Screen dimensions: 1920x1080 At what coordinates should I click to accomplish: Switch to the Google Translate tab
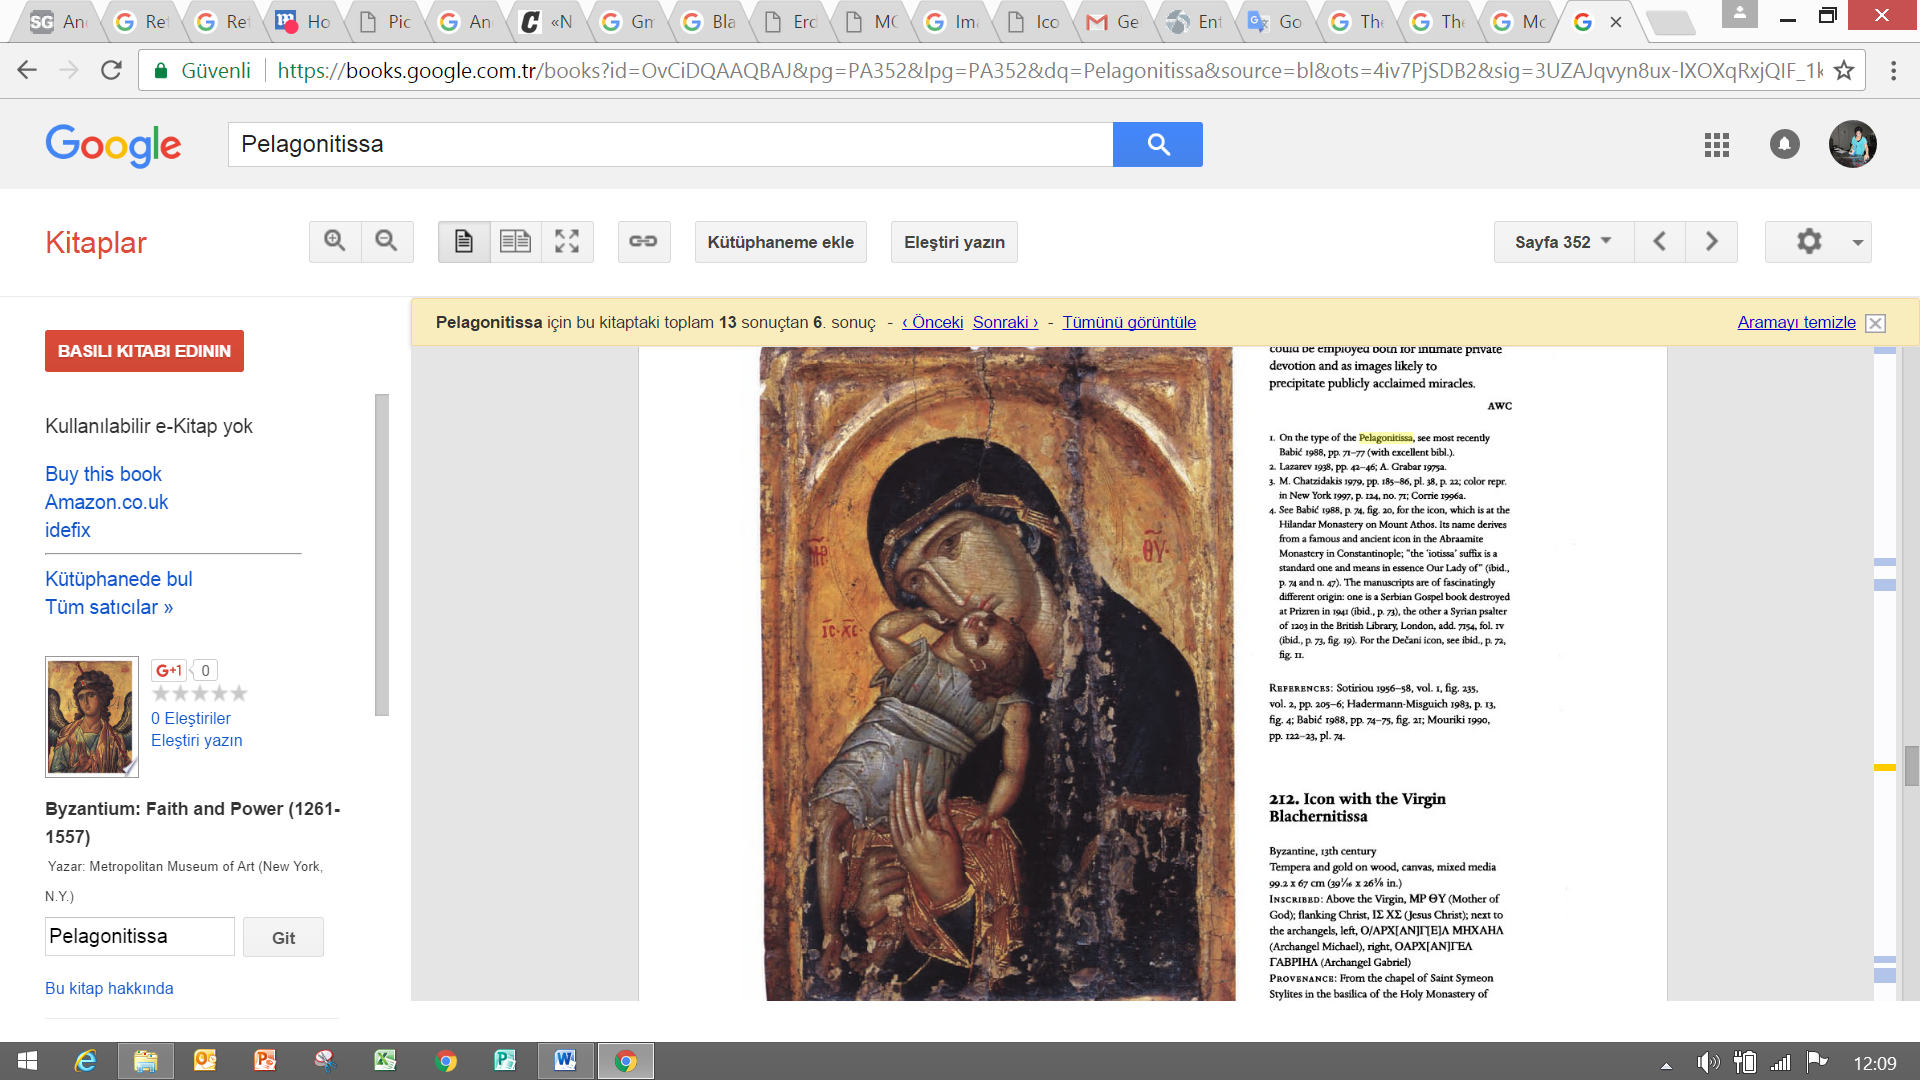(x=1275, y=22)
